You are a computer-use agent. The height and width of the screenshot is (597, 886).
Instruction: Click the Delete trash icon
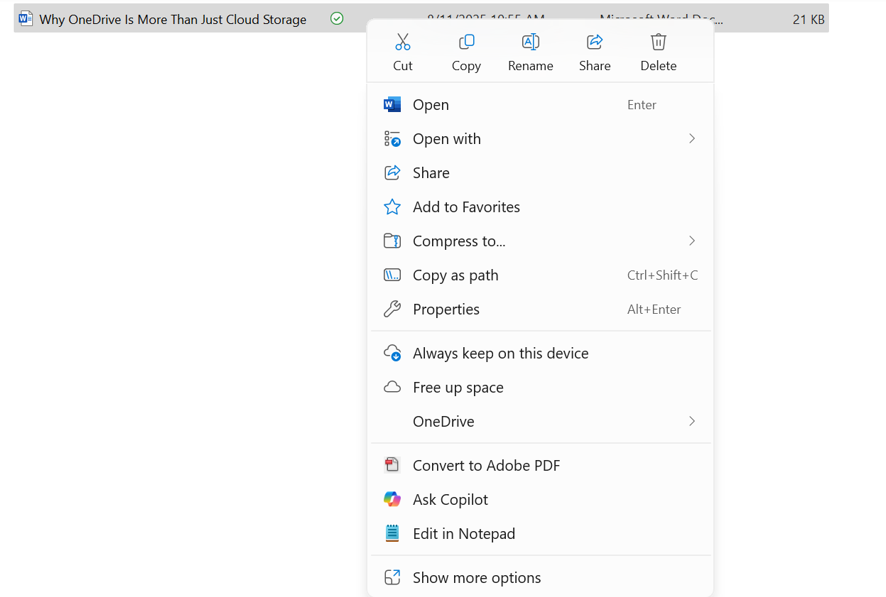658,42
